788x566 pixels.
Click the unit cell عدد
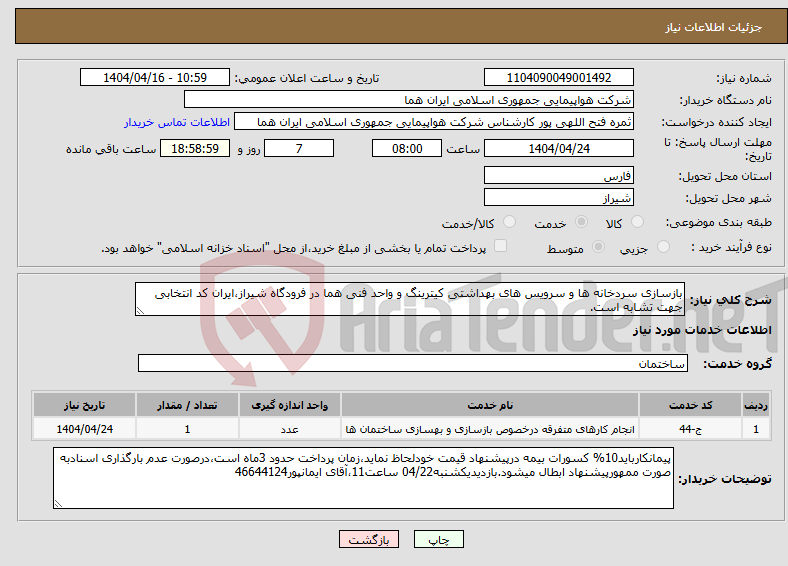click(x=289, y=429)
